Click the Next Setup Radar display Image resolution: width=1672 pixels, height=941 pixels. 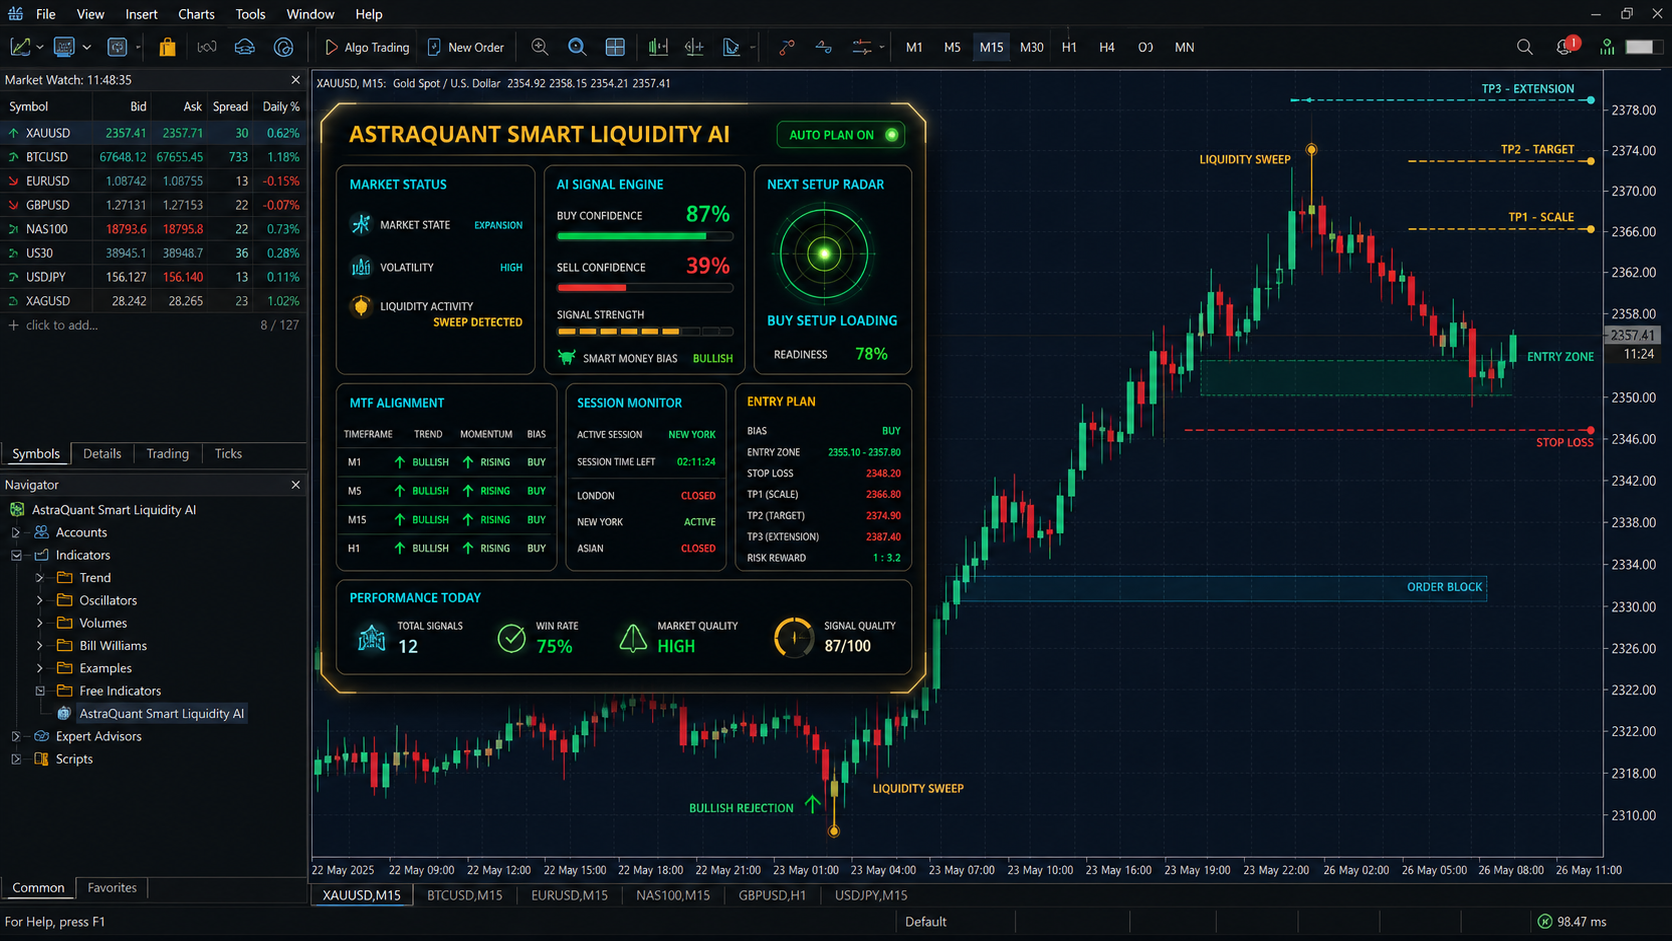point(824,254)
